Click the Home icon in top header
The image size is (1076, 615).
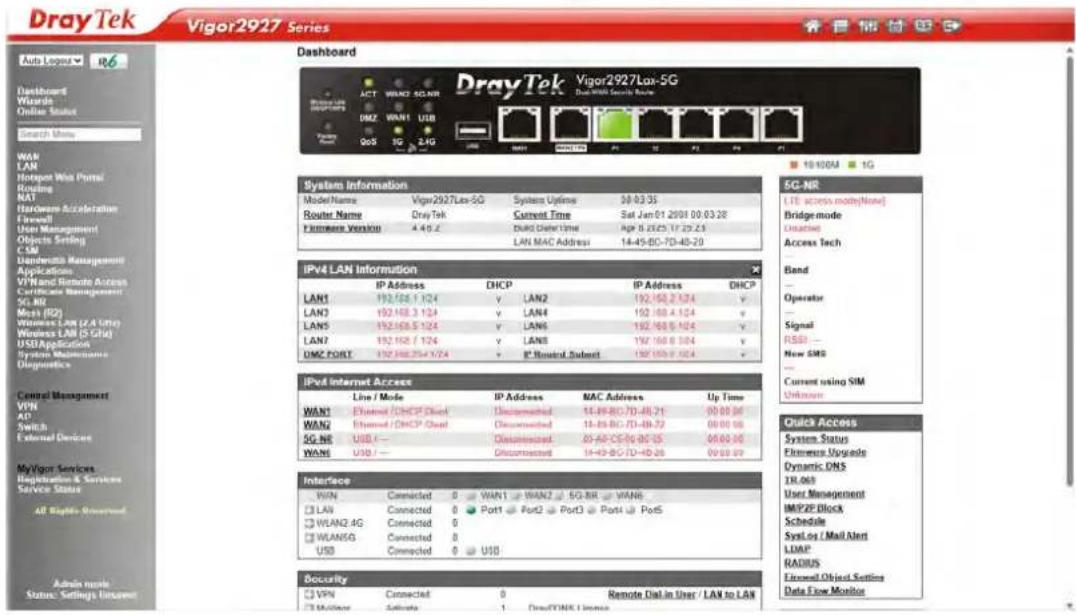(812, 26)
